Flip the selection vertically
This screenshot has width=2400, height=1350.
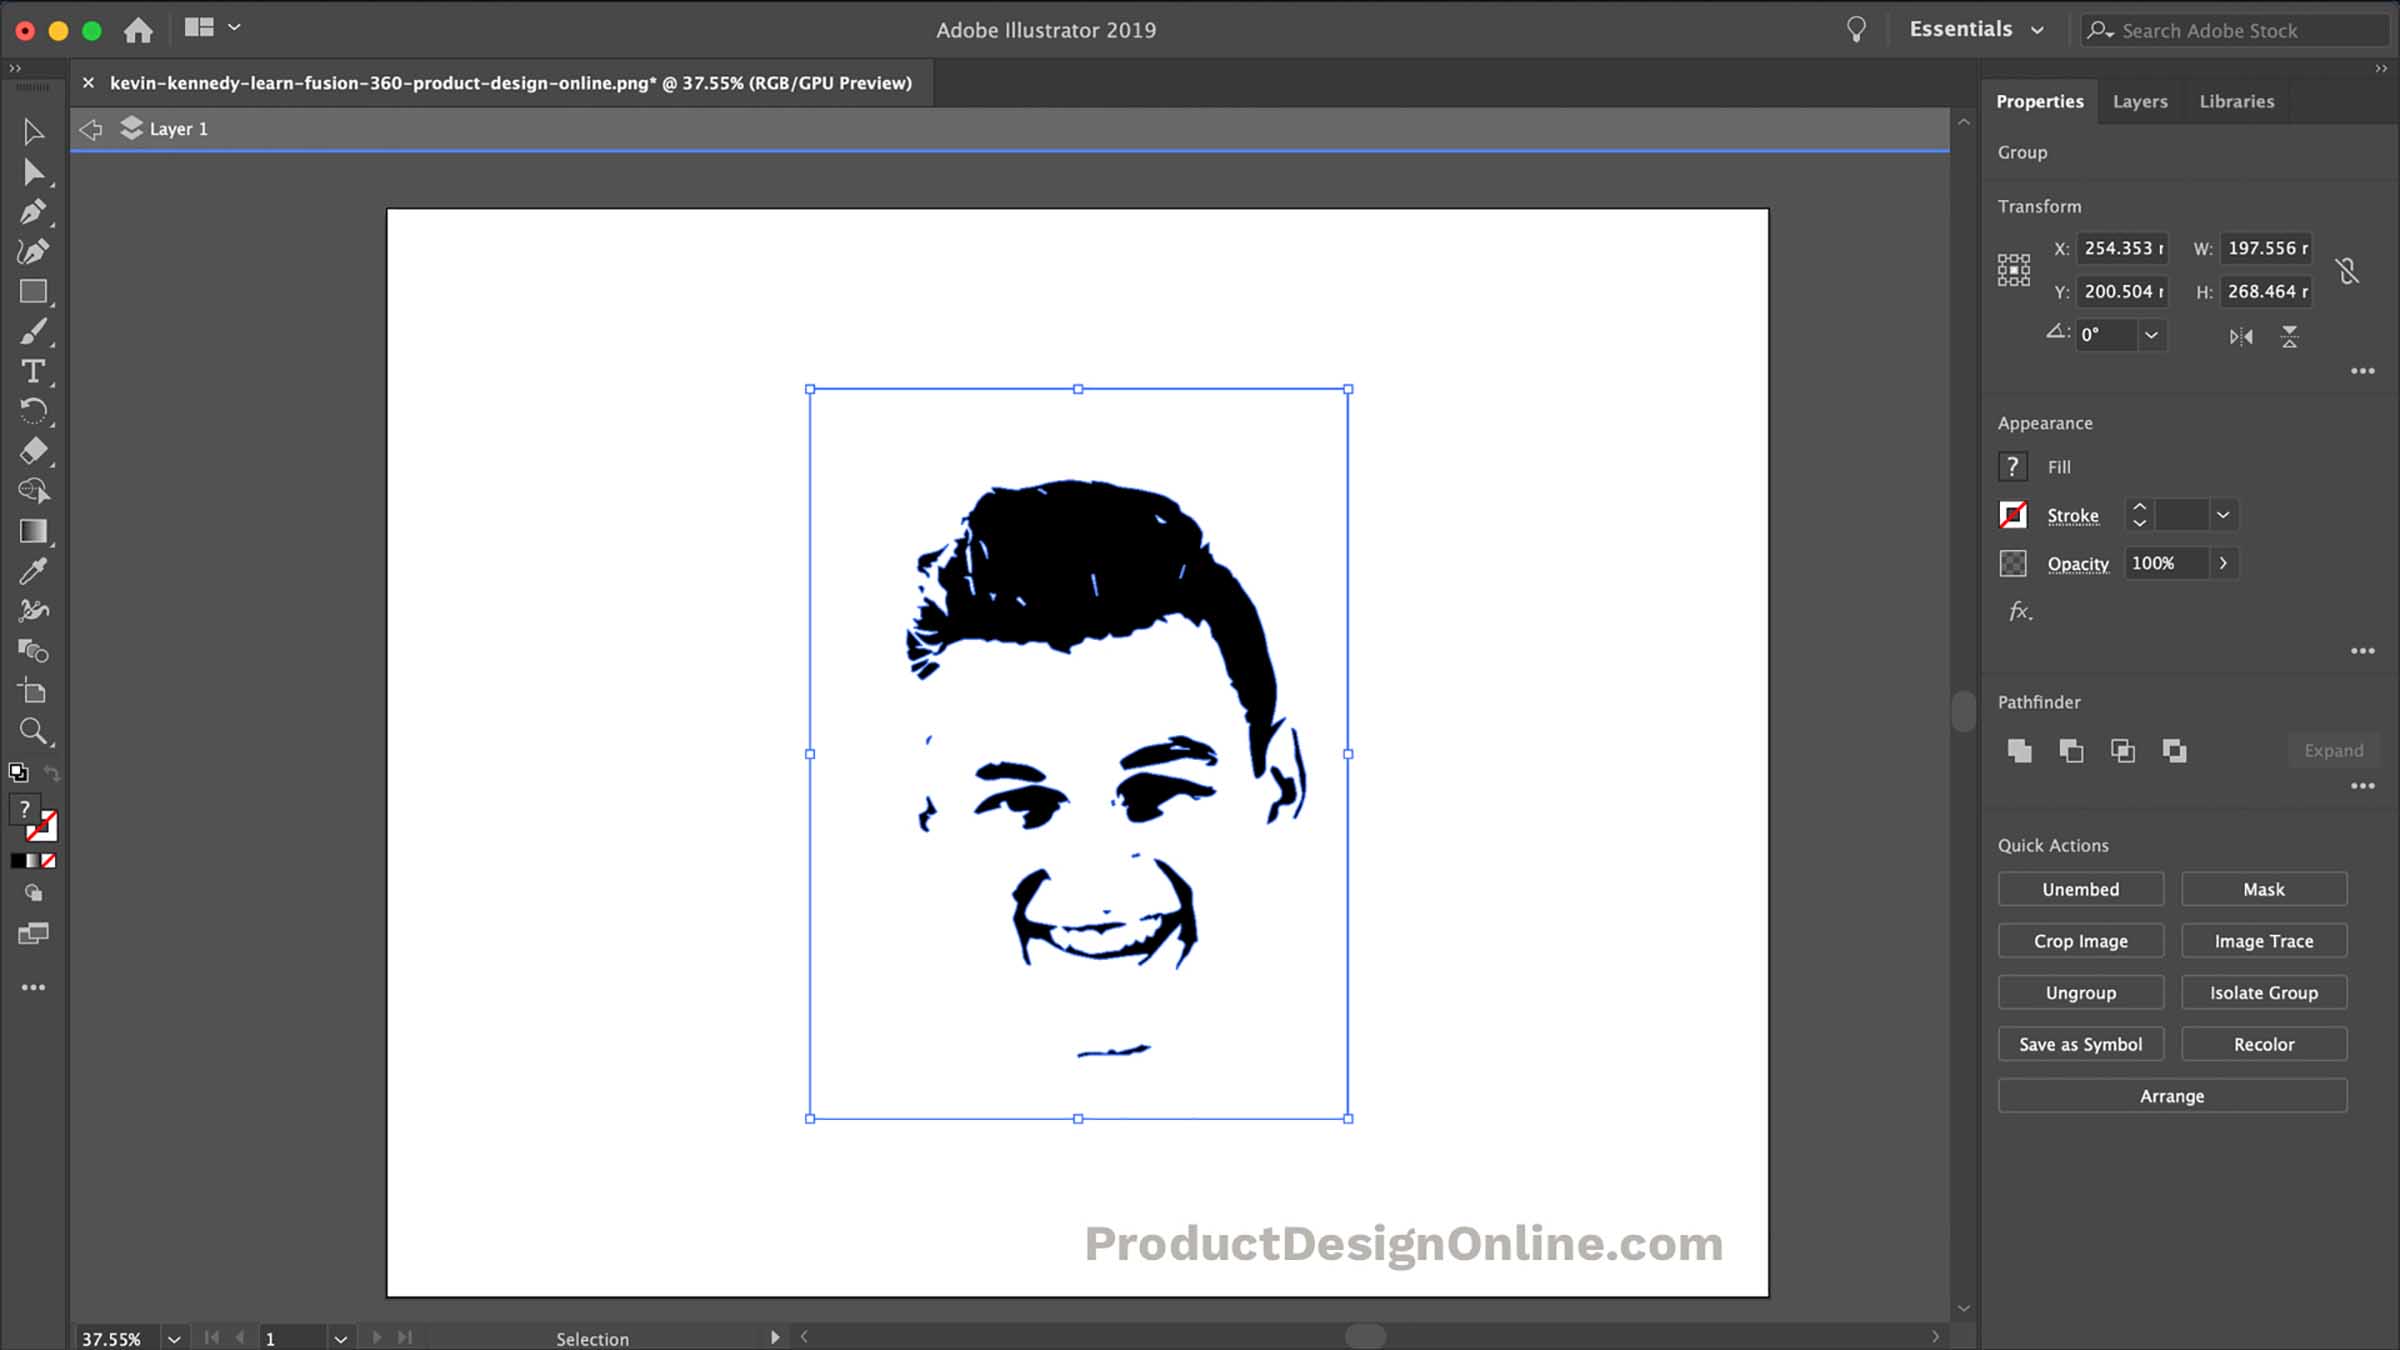2290,337
